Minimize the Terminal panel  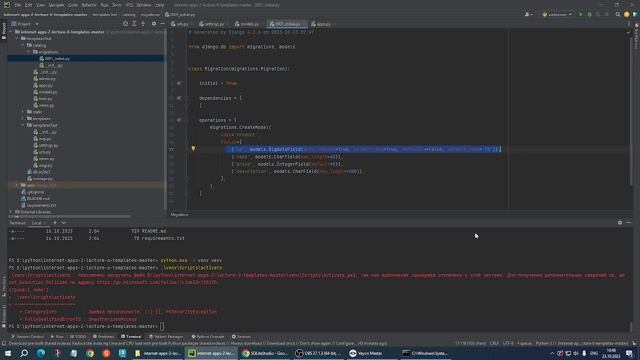pyautogui.click(x=629, y=223)
